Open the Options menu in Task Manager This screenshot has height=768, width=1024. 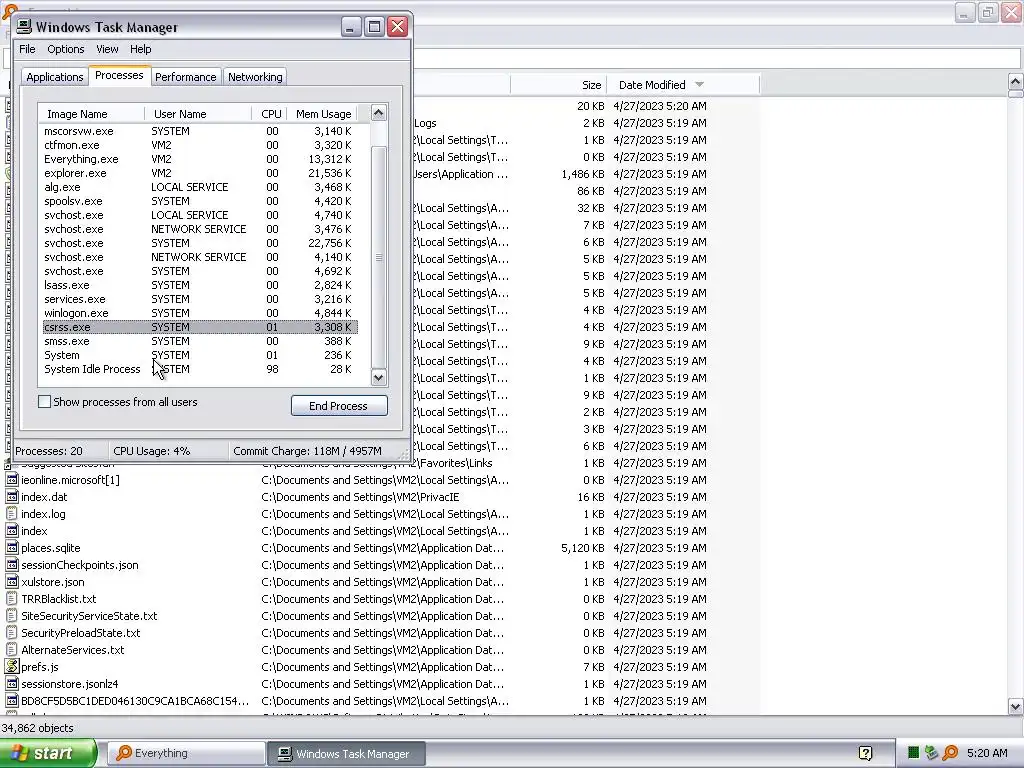pos(65,49)
